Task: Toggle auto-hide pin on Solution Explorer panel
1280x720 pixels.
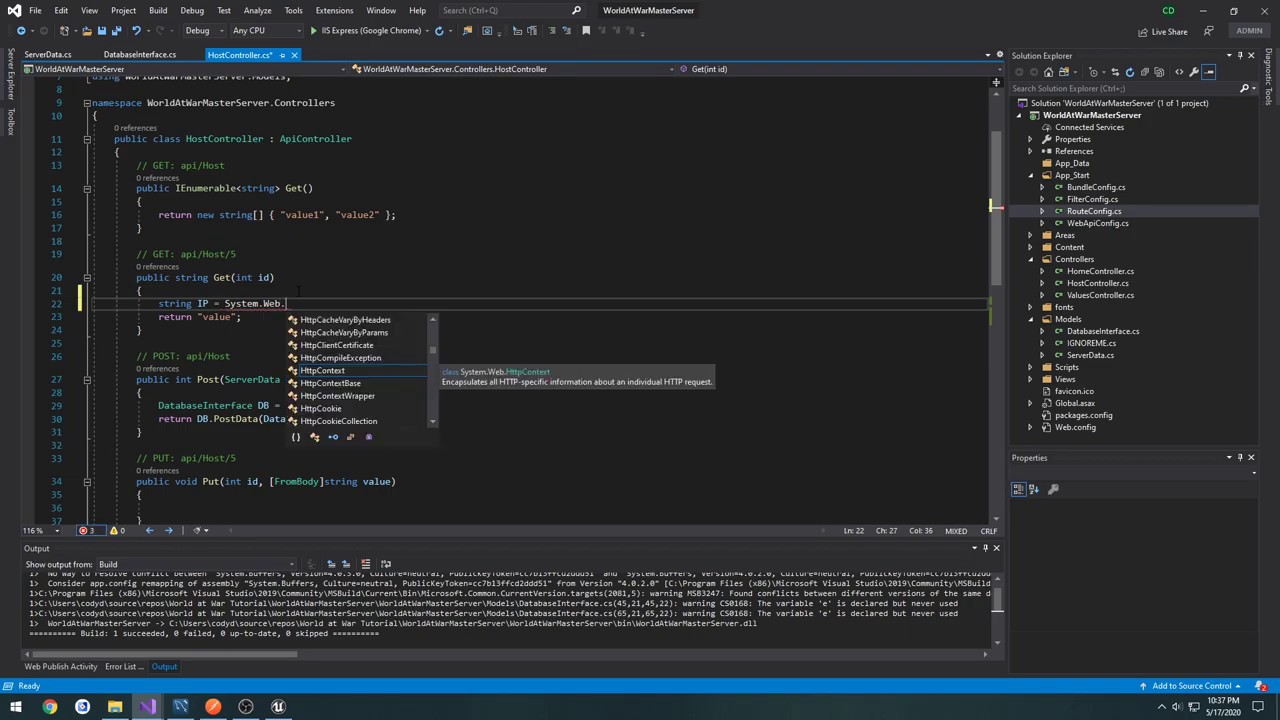Action: [x=1240, y=56]
